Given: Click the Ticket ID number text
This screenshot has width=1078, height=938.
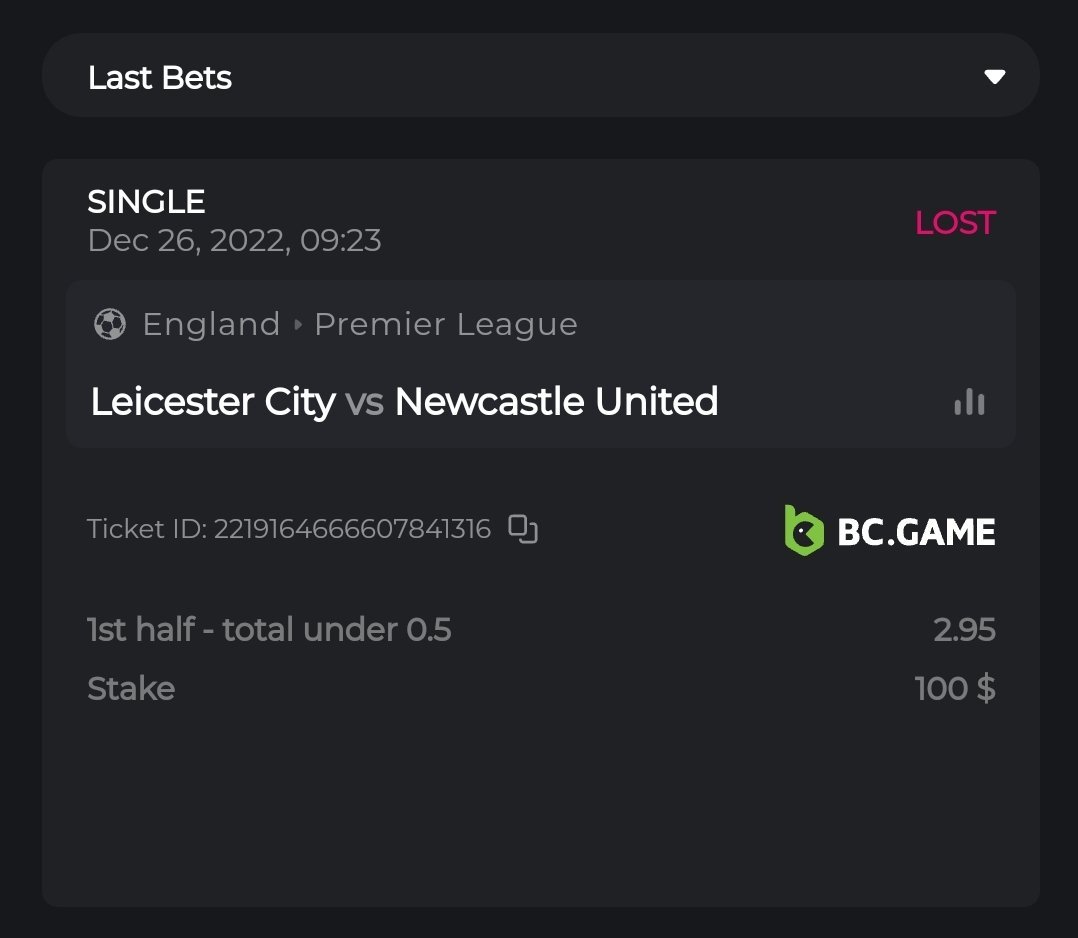Looking at the screenshot, I should tap(352, 529).
